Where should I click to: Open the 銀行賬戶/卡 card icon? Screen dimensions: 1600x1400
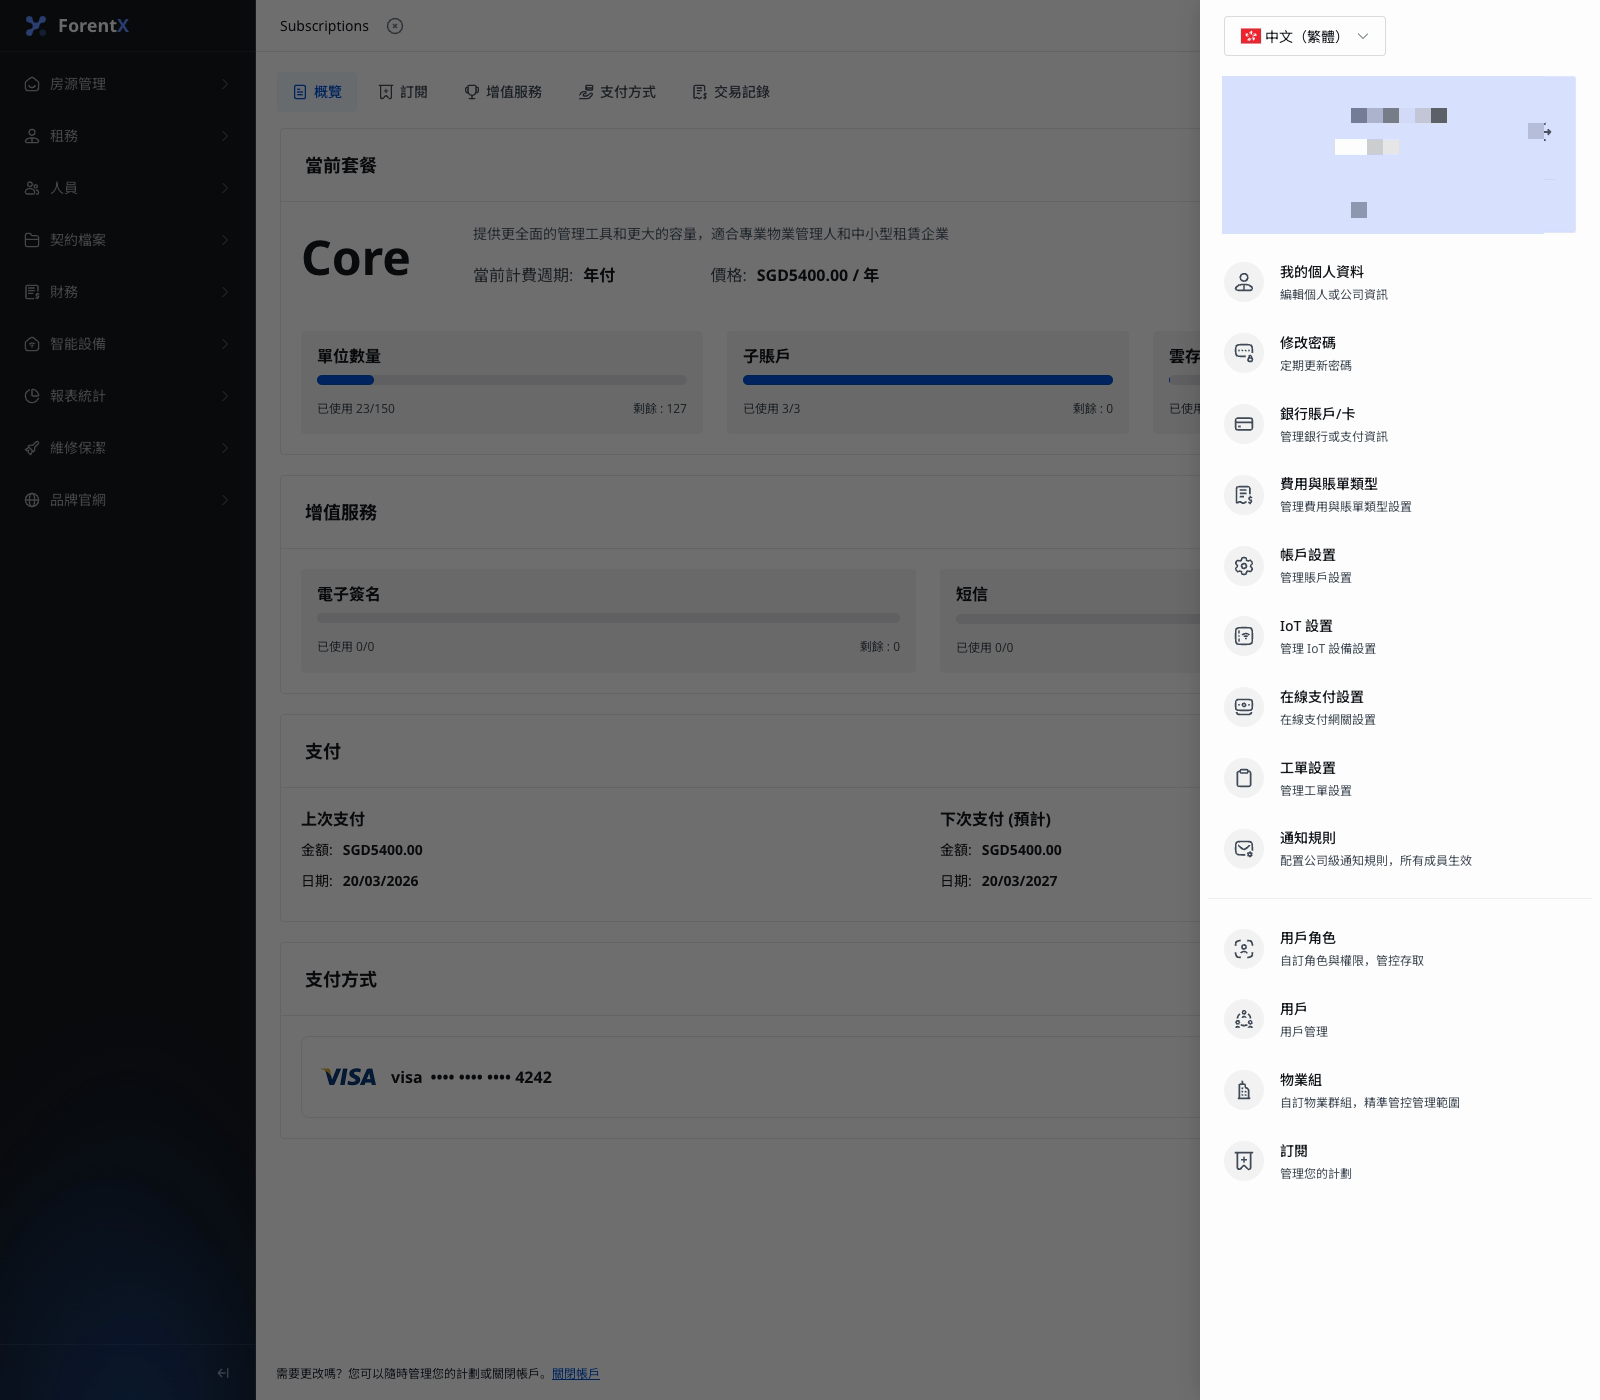click(x=1244, y=424)
